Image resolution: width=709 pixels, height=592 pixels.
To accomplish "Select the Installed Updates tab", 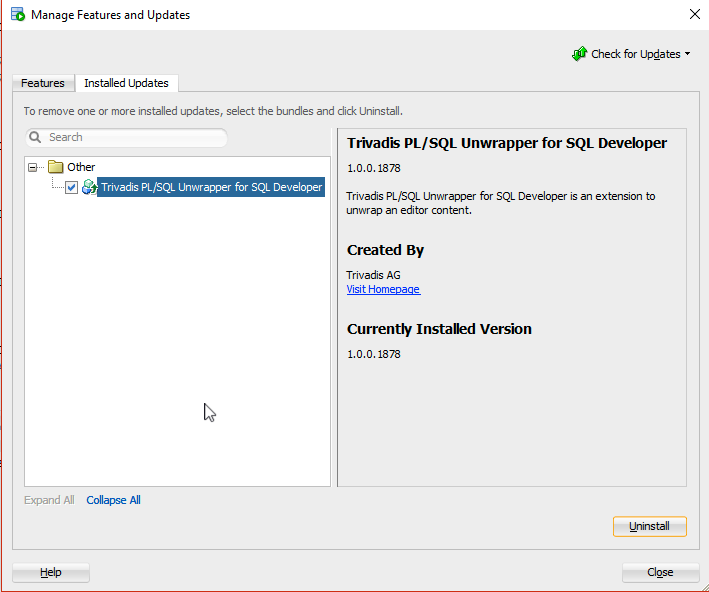I will tap(127, 83).
